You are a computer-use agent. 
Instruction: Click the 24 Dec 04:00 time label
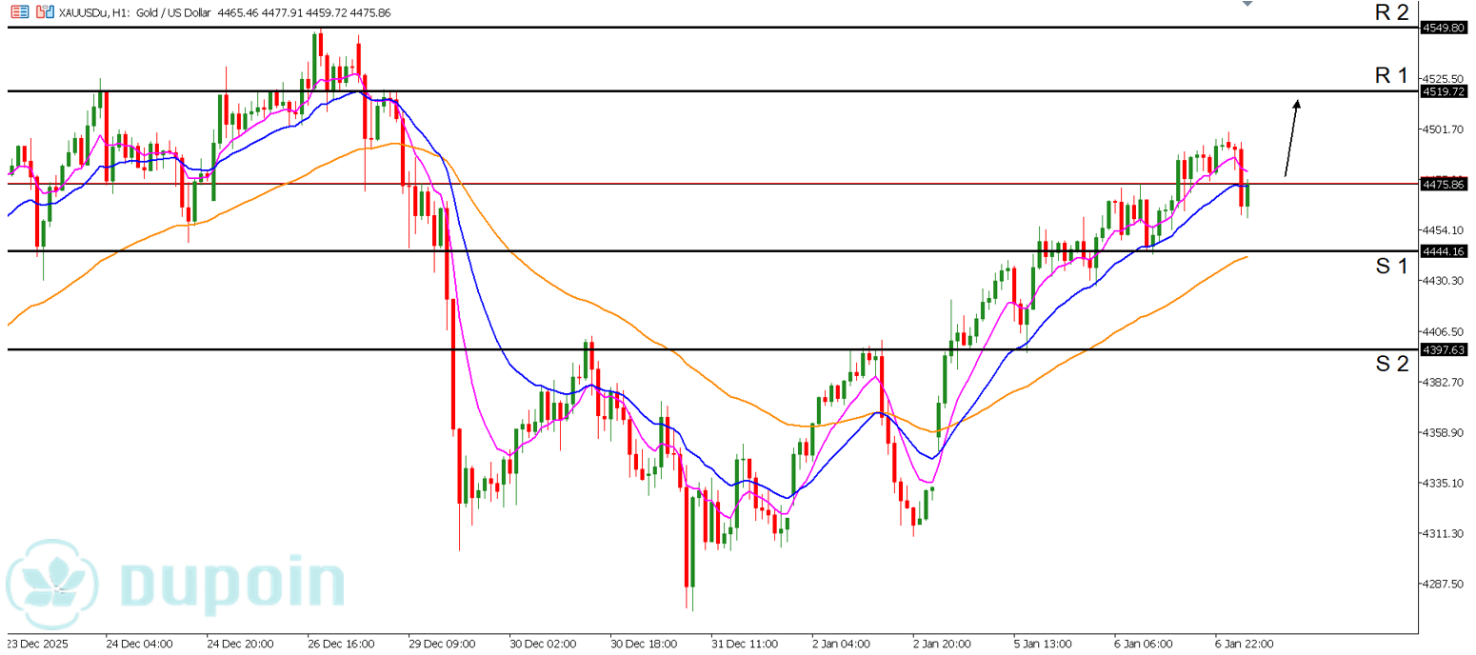pyautogui.click(x=139, y=644)
